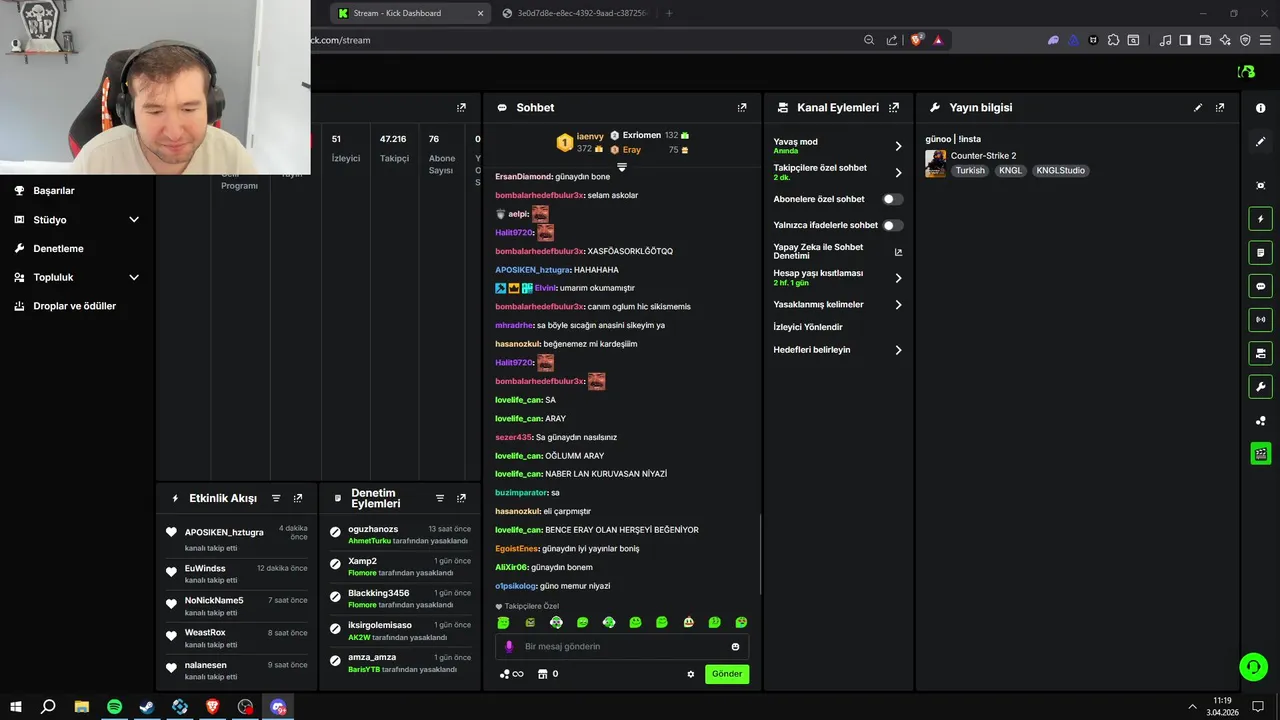1280x720 pixels.
Task: Open oguzhanozs entry in moderation actions
Action: click(373, 529)
